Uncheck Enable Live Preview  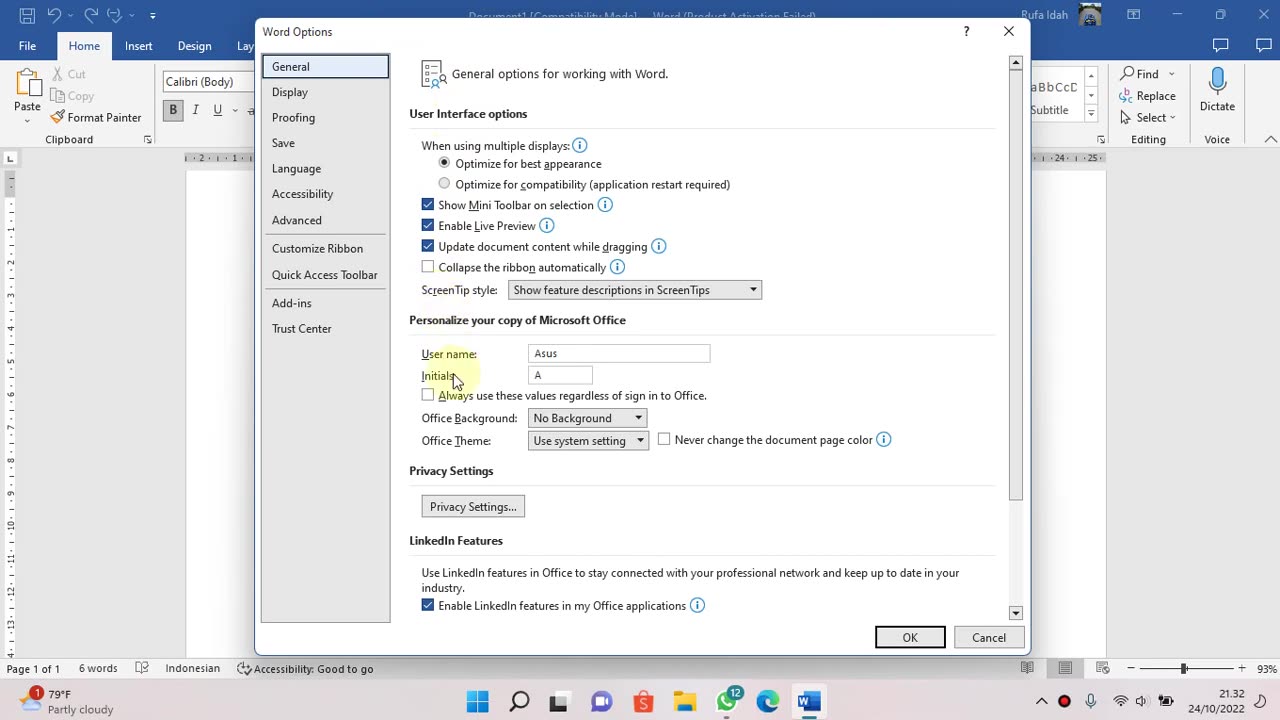pyautogui.click(x=428, y=226)
